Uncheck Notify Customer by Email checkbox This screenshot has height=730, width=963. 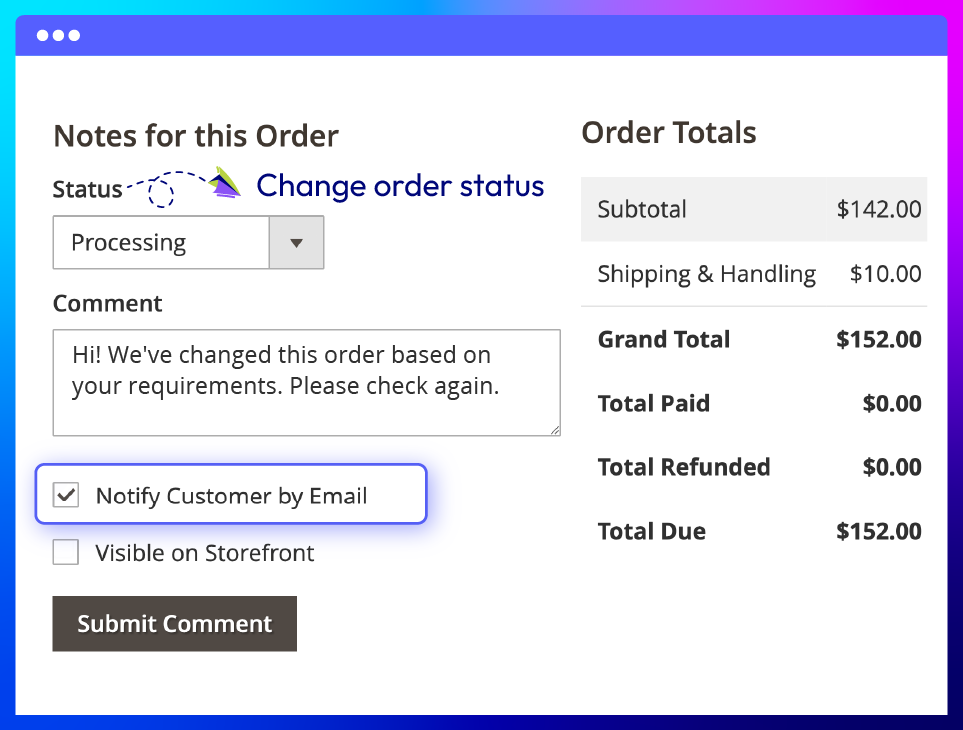[x=66, y=495]
